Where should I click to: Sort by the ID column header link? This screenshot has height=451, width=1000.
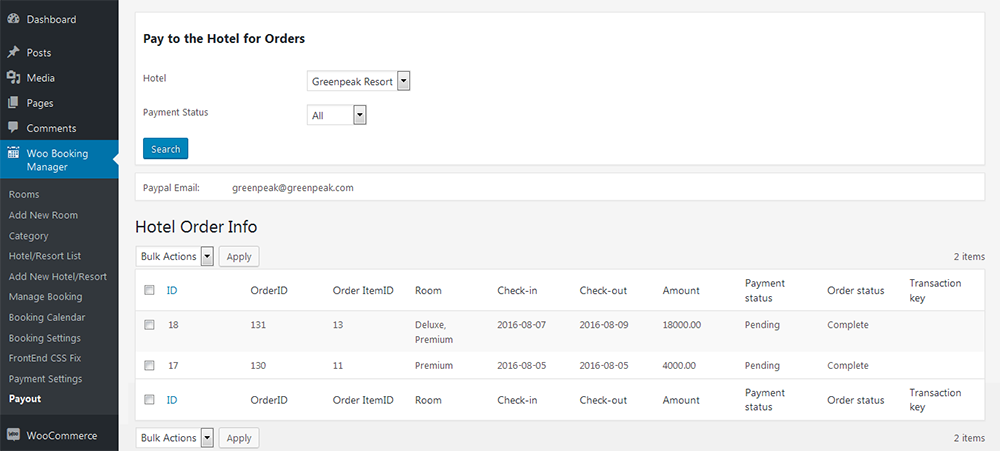click(x=172, y=290)
